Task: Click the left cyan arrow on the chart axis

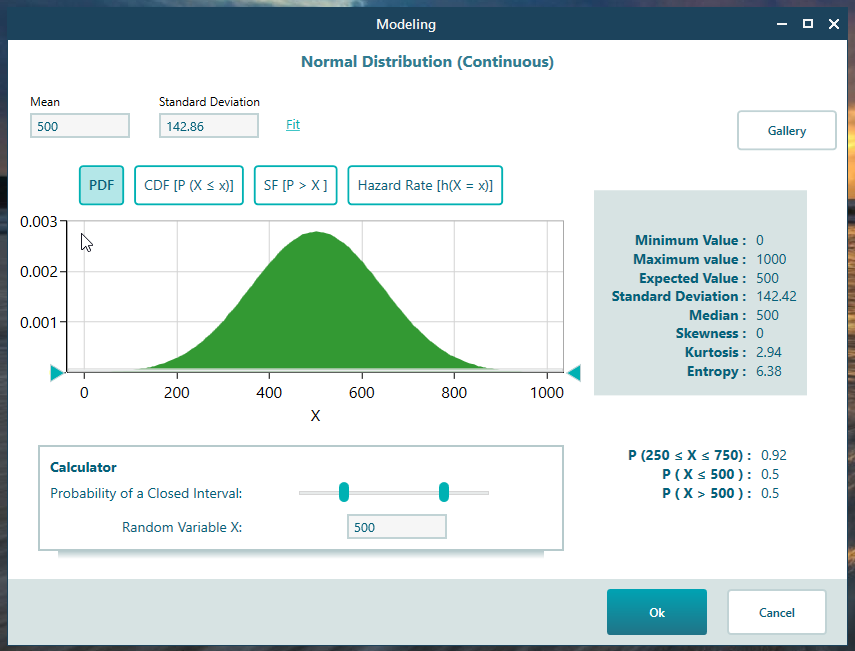Action: 57,372
